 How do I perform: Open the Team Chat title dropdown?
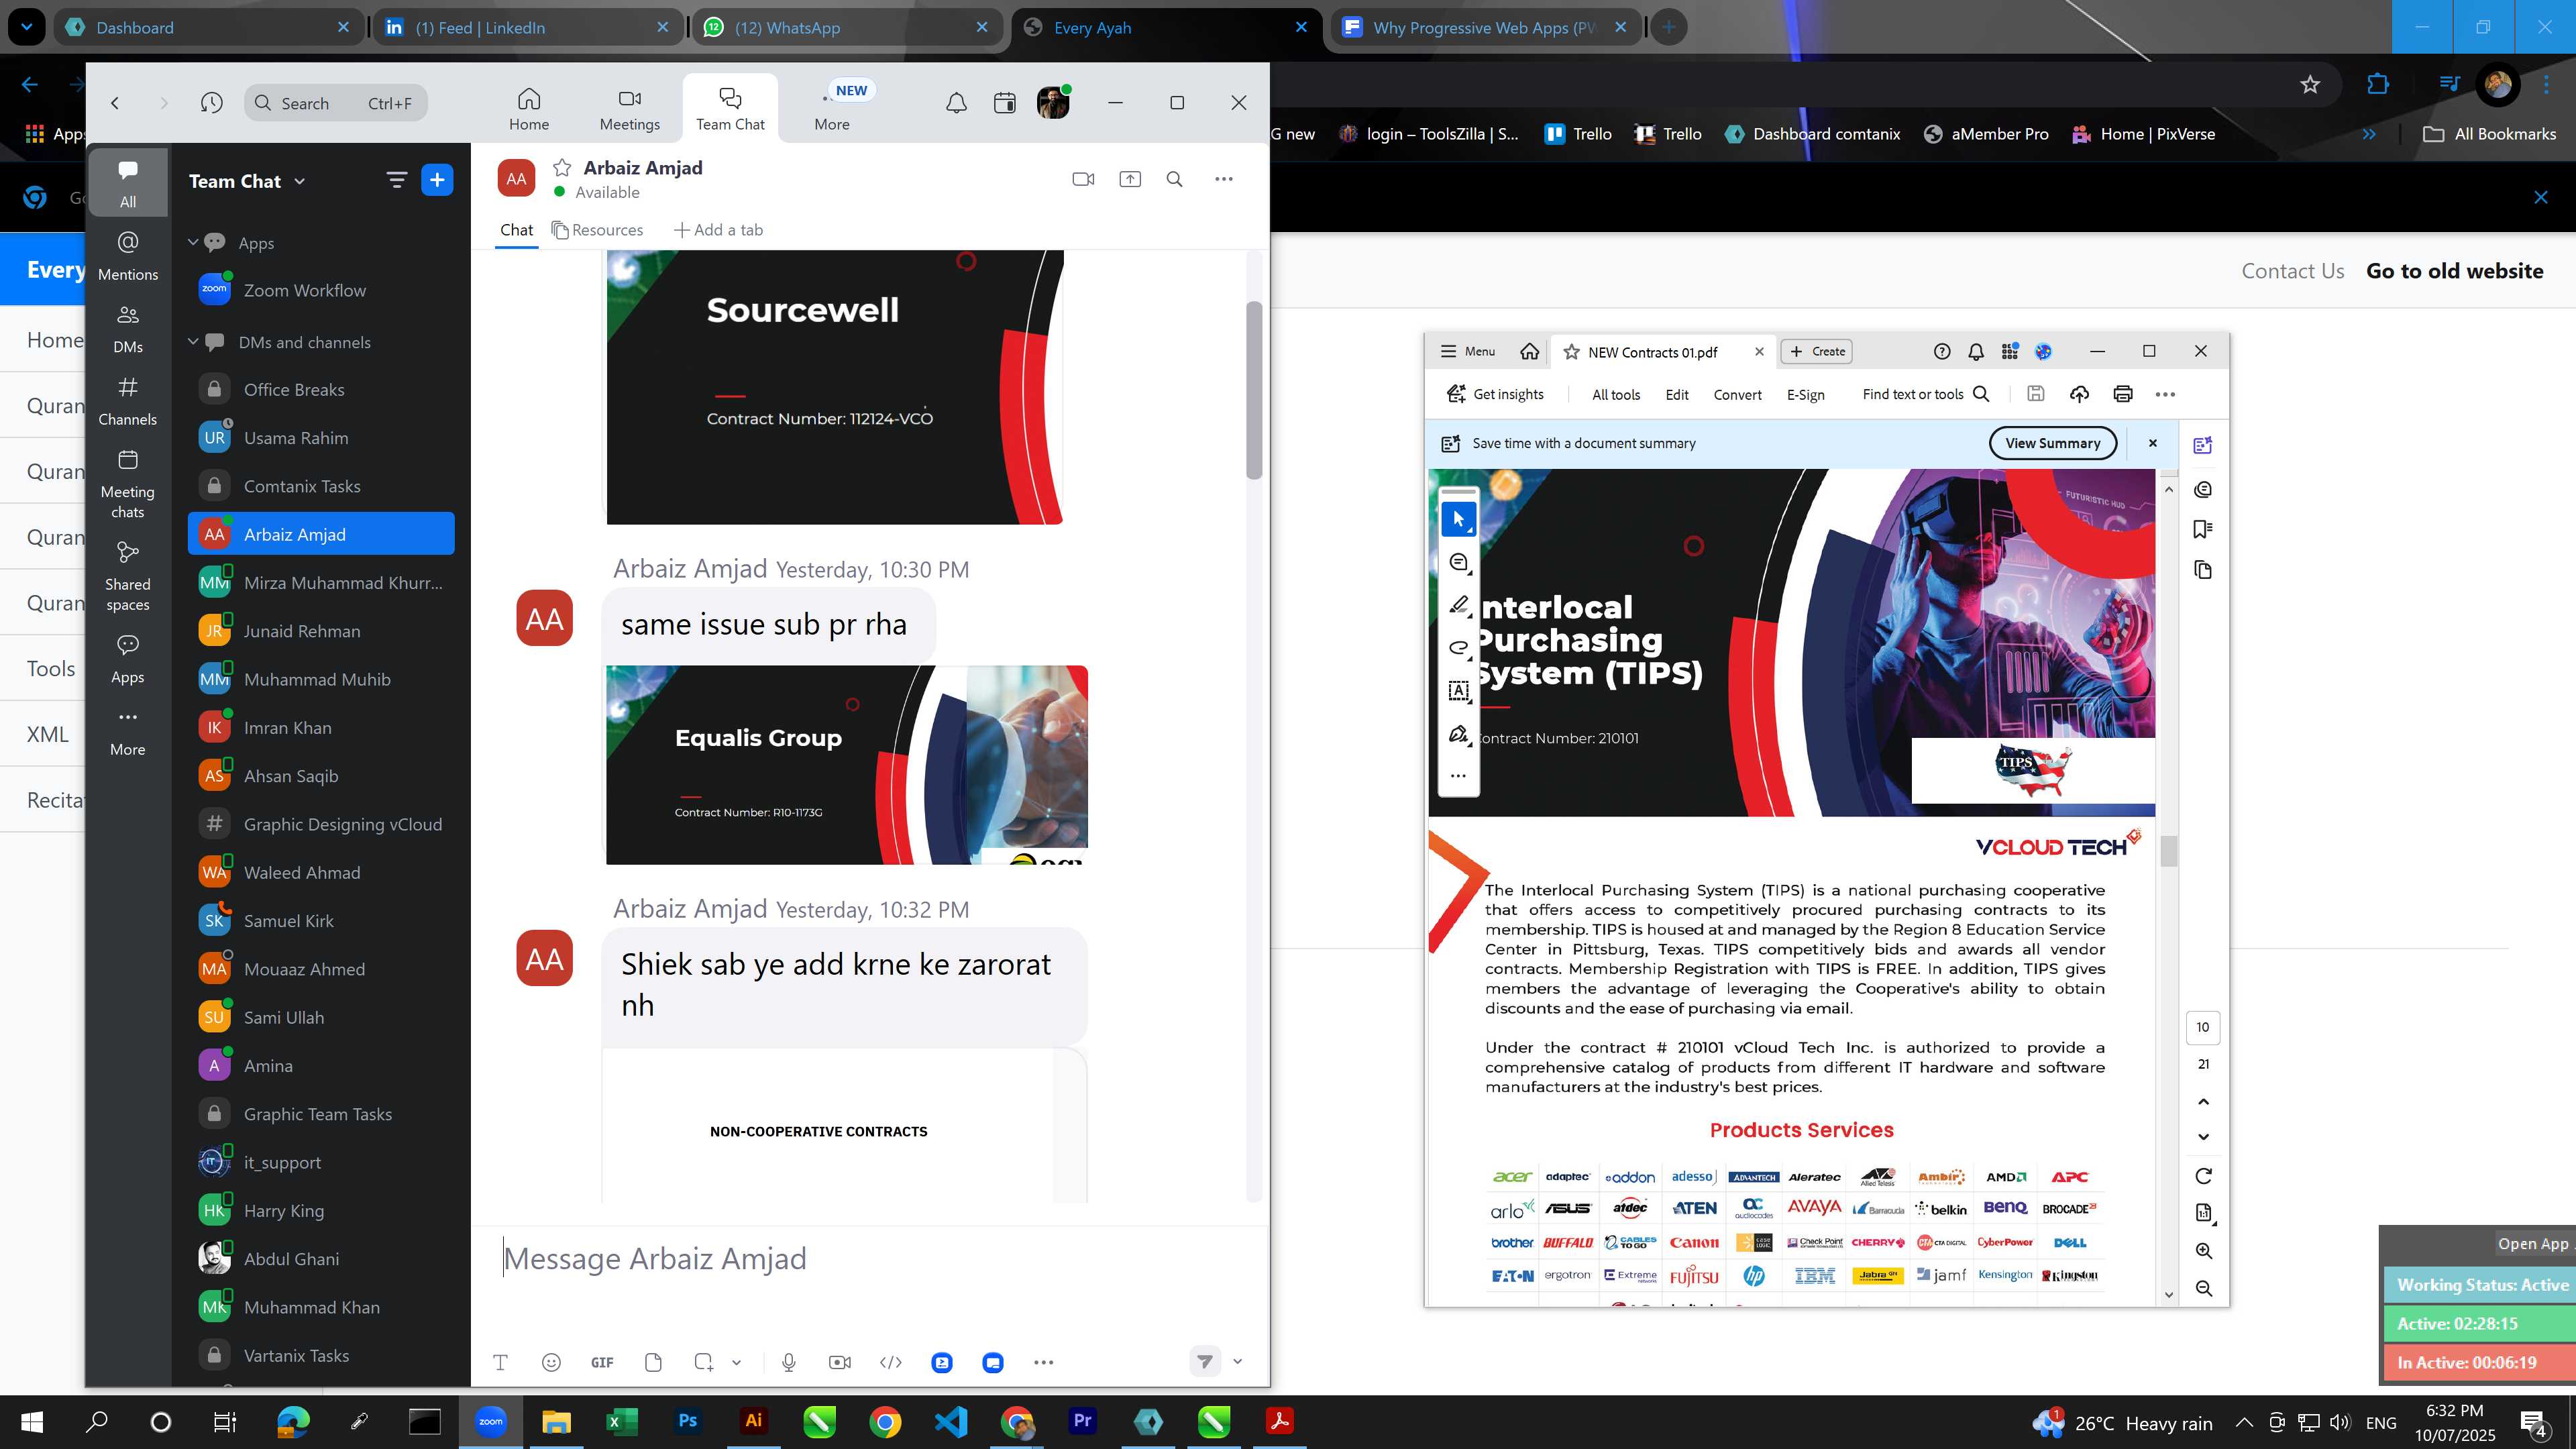click(246, 181)
